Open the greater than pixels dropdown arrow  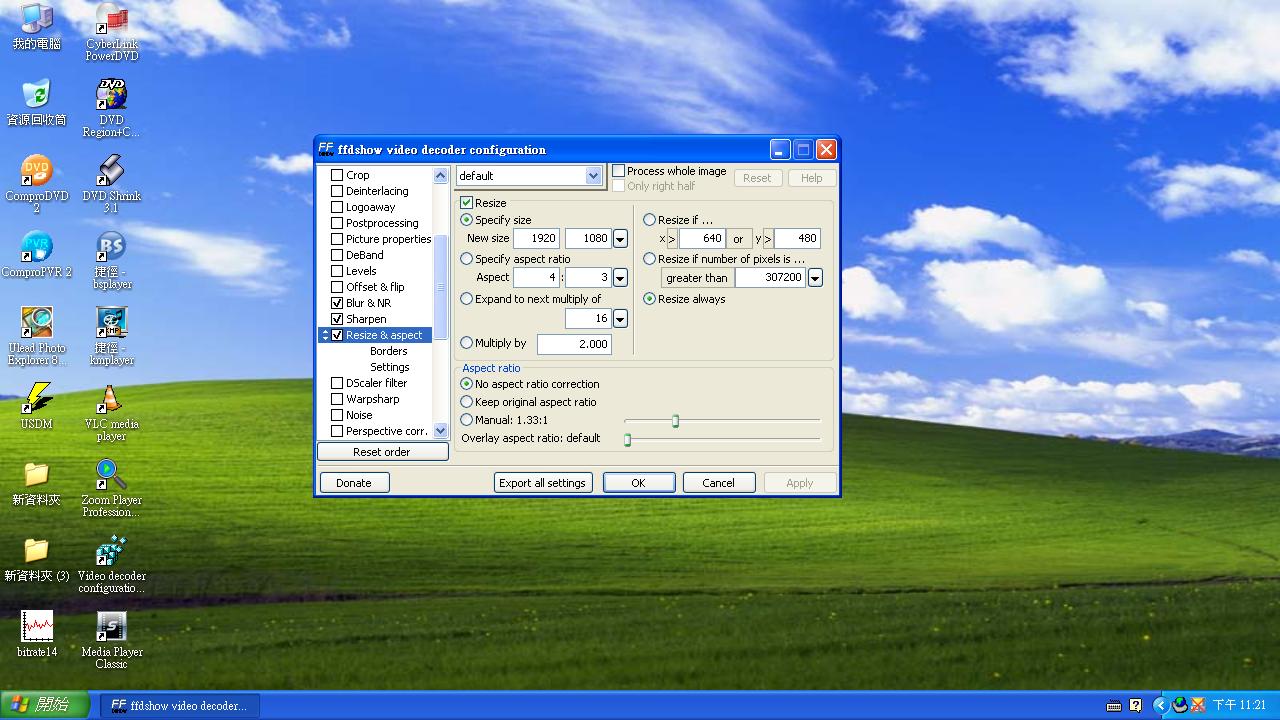point(815,278)
